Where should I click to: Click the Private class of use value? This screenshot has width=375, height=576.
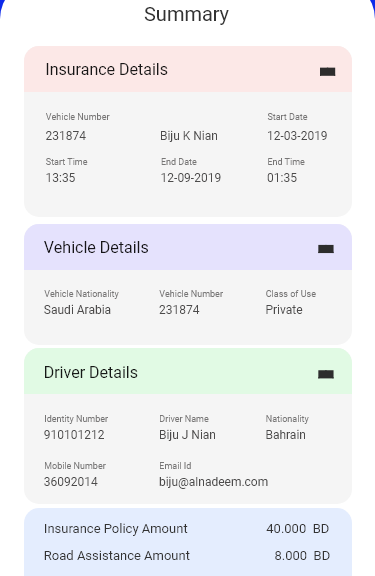pyautogui.click(x=284, y=310)
